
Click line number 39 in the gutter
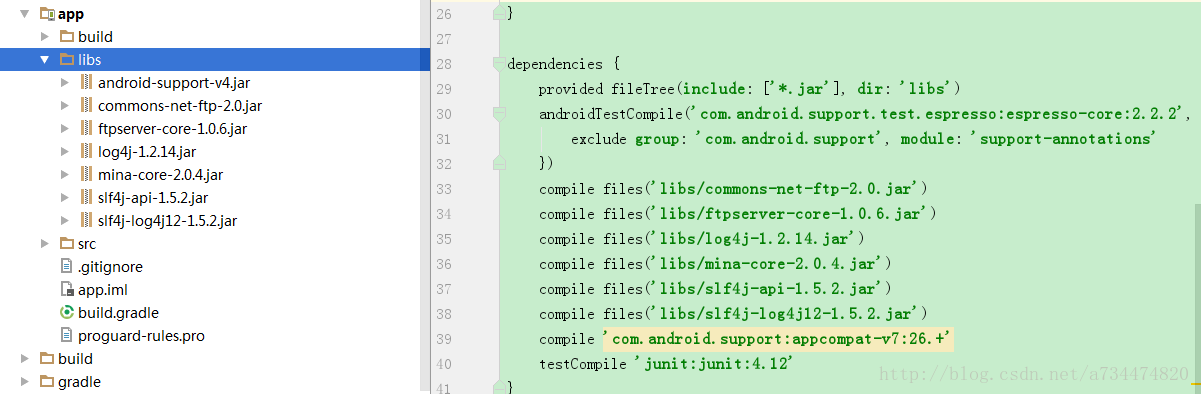[444, 339]
